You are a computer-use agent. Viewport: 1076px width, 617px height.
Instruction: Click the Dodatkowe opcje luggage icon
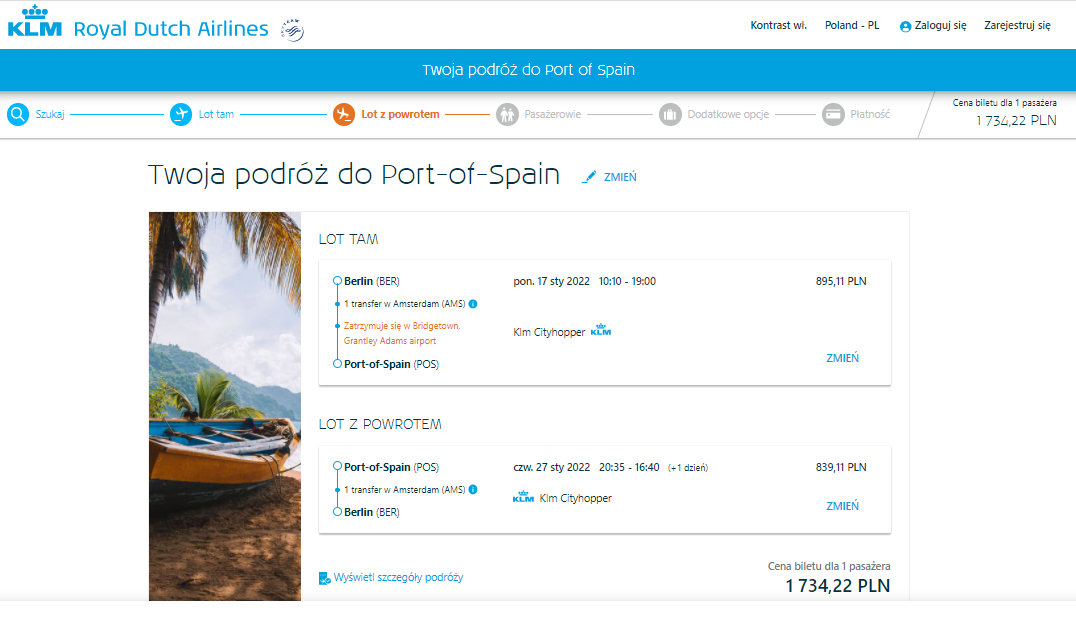tap(670, 114)
